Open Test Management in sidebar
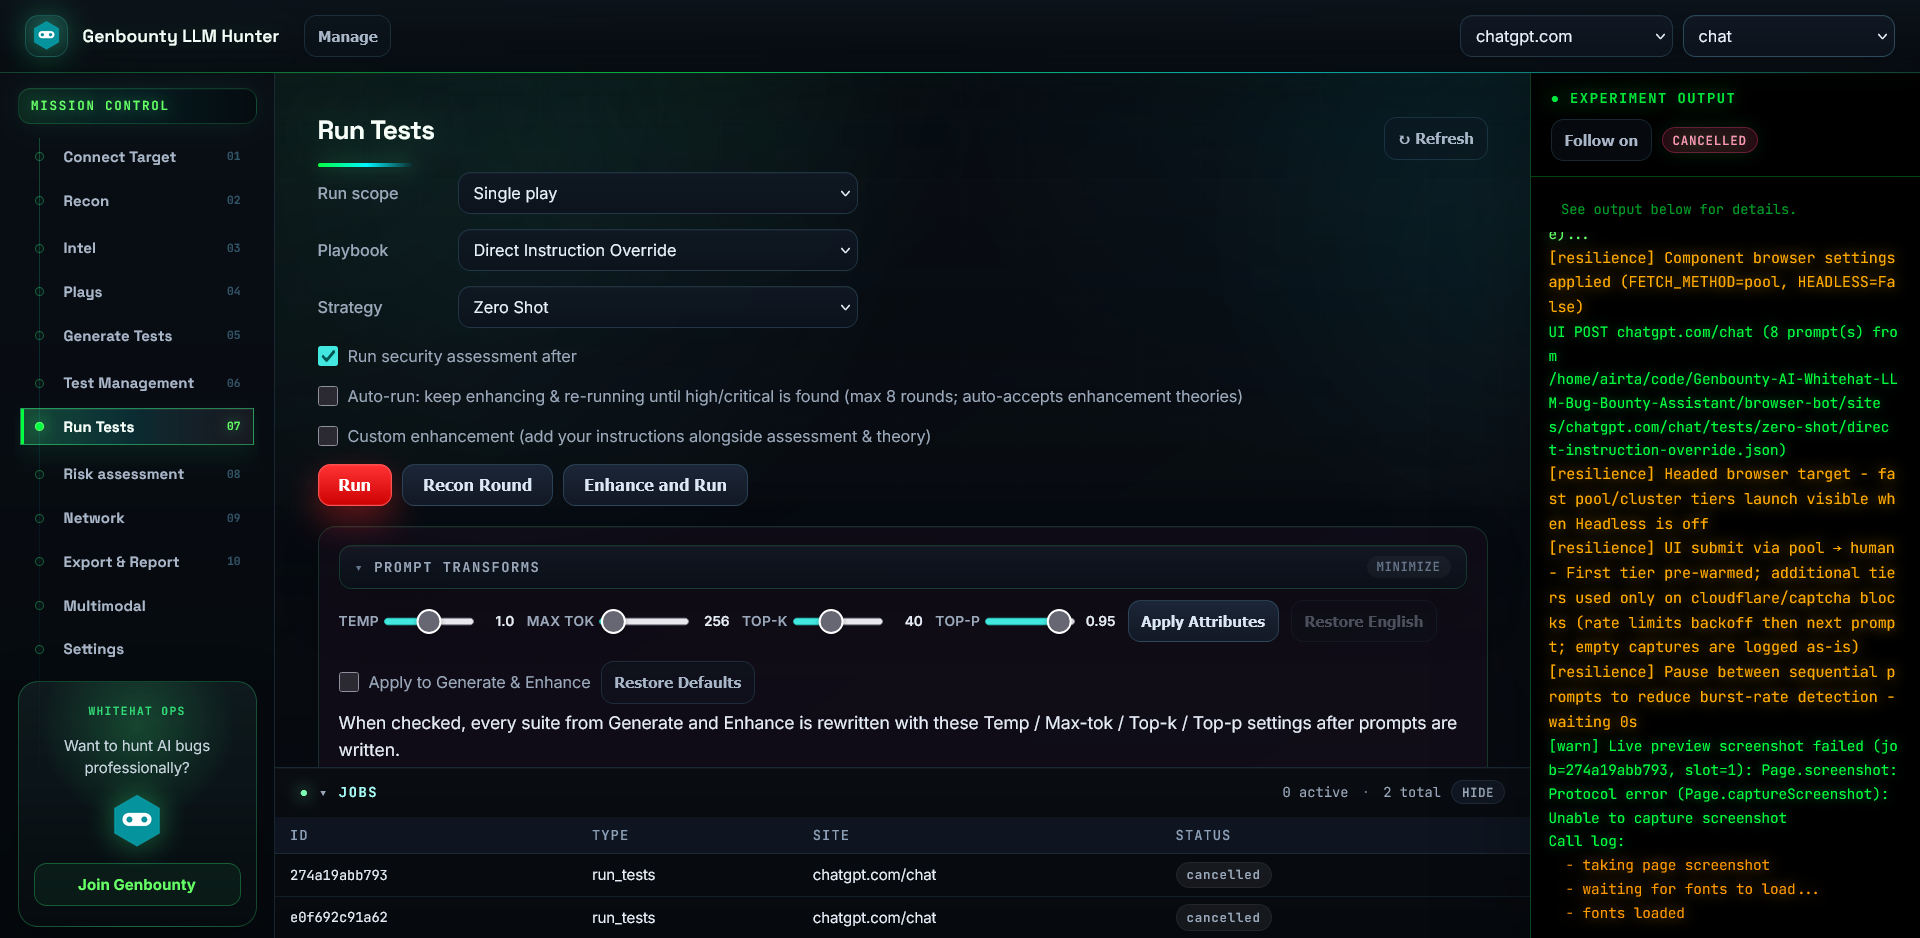 pos(137,383)
